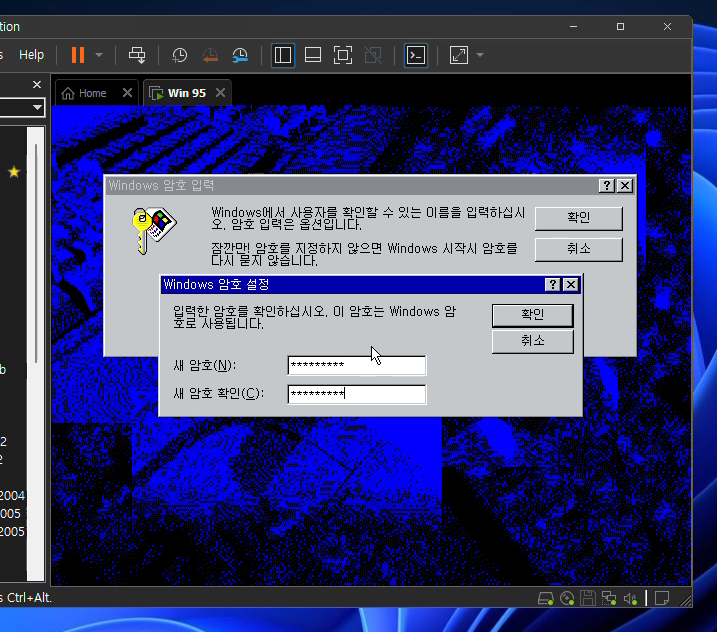This screenshot has height=632, width=717.
Task: Click the network adapter status icon
Action: click(609, 598)
